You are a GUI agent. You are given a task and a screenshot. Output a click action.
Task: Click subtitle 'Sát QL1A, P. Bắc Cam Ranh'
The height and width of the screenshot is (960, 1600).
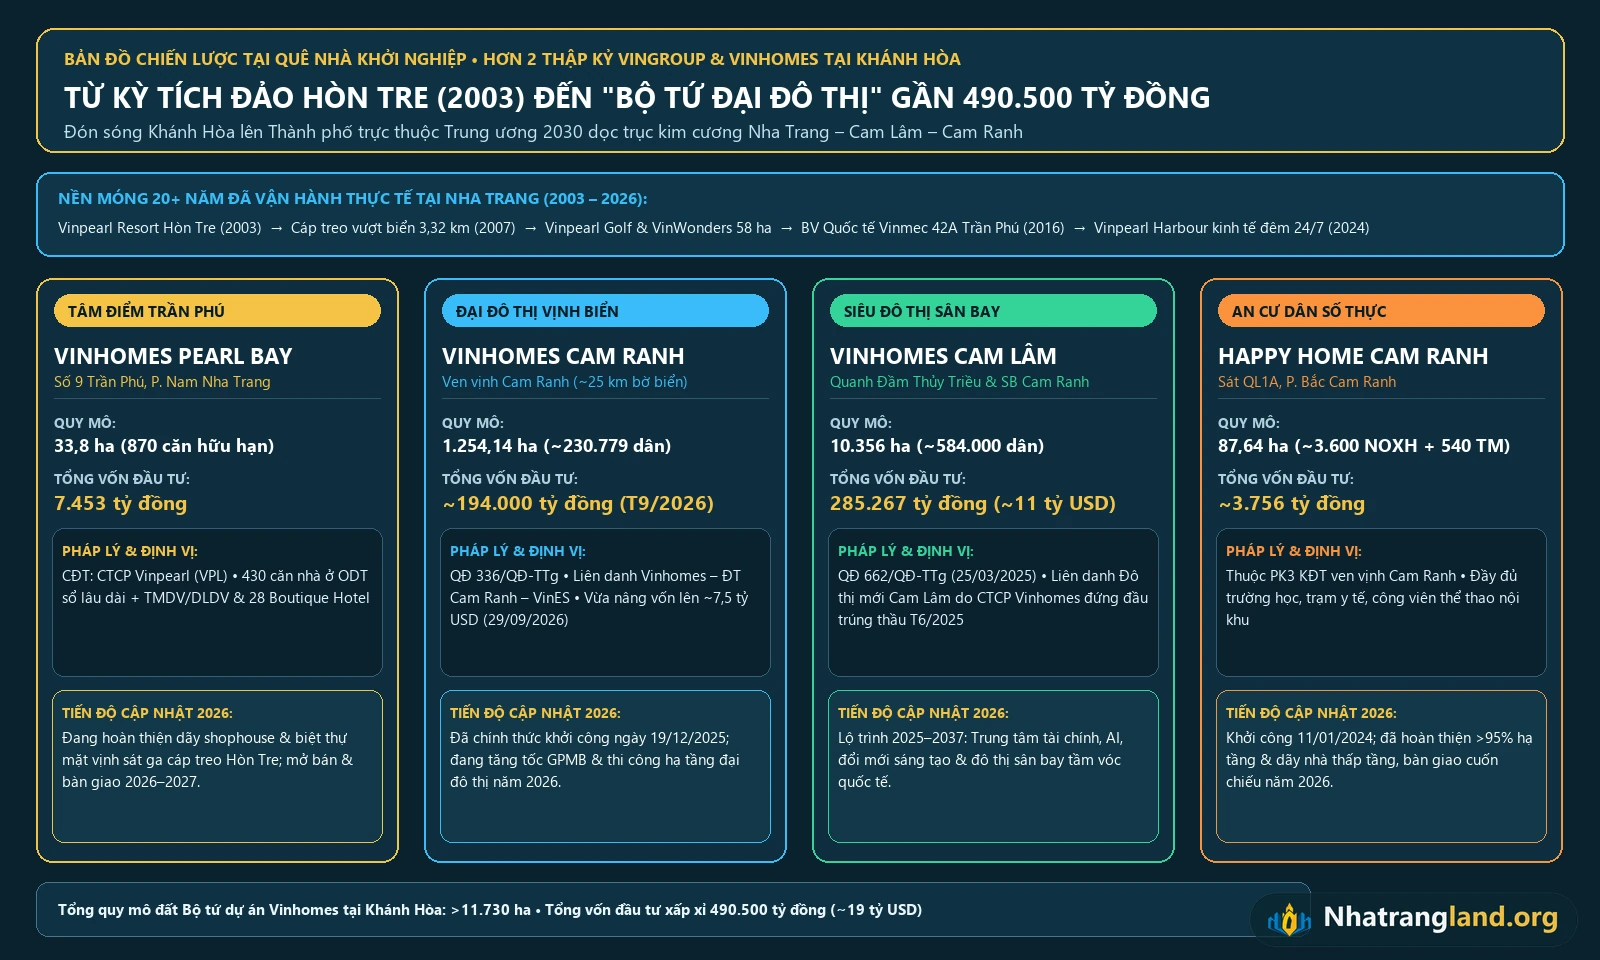click(1307, 382)
